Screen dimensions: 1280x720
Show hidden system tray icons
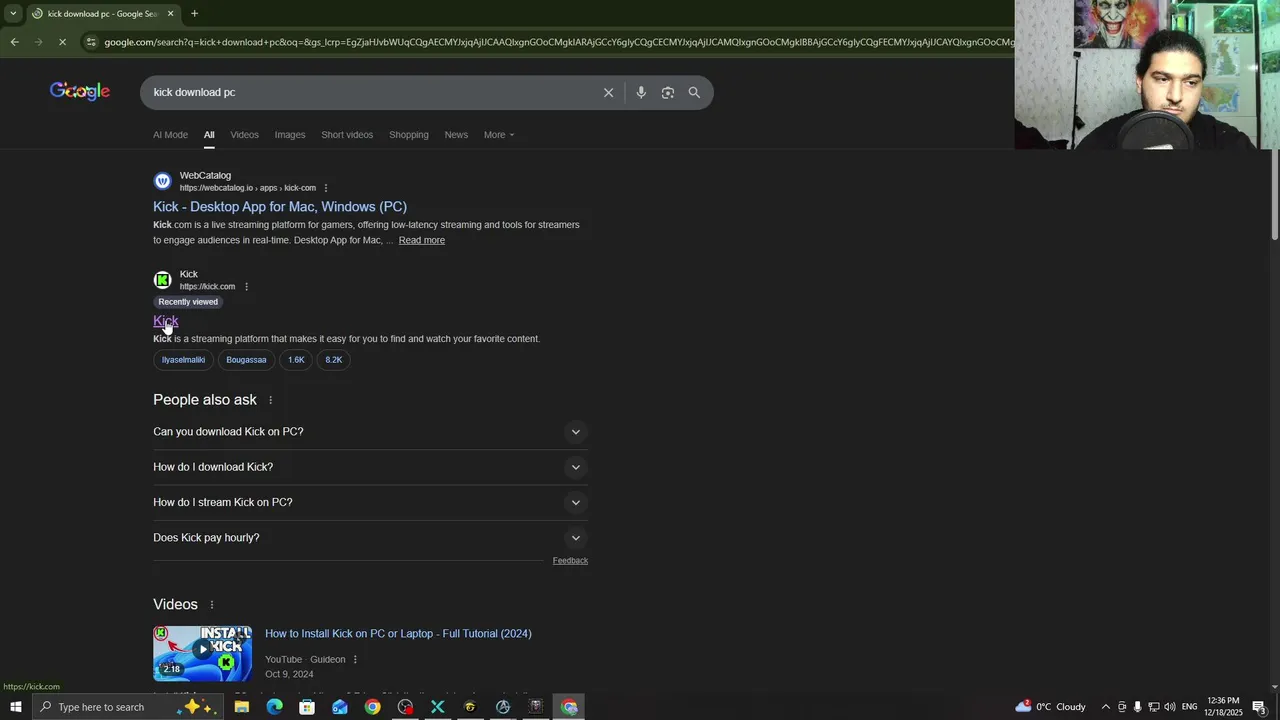pyautogui.click(x=1105, y=707)
